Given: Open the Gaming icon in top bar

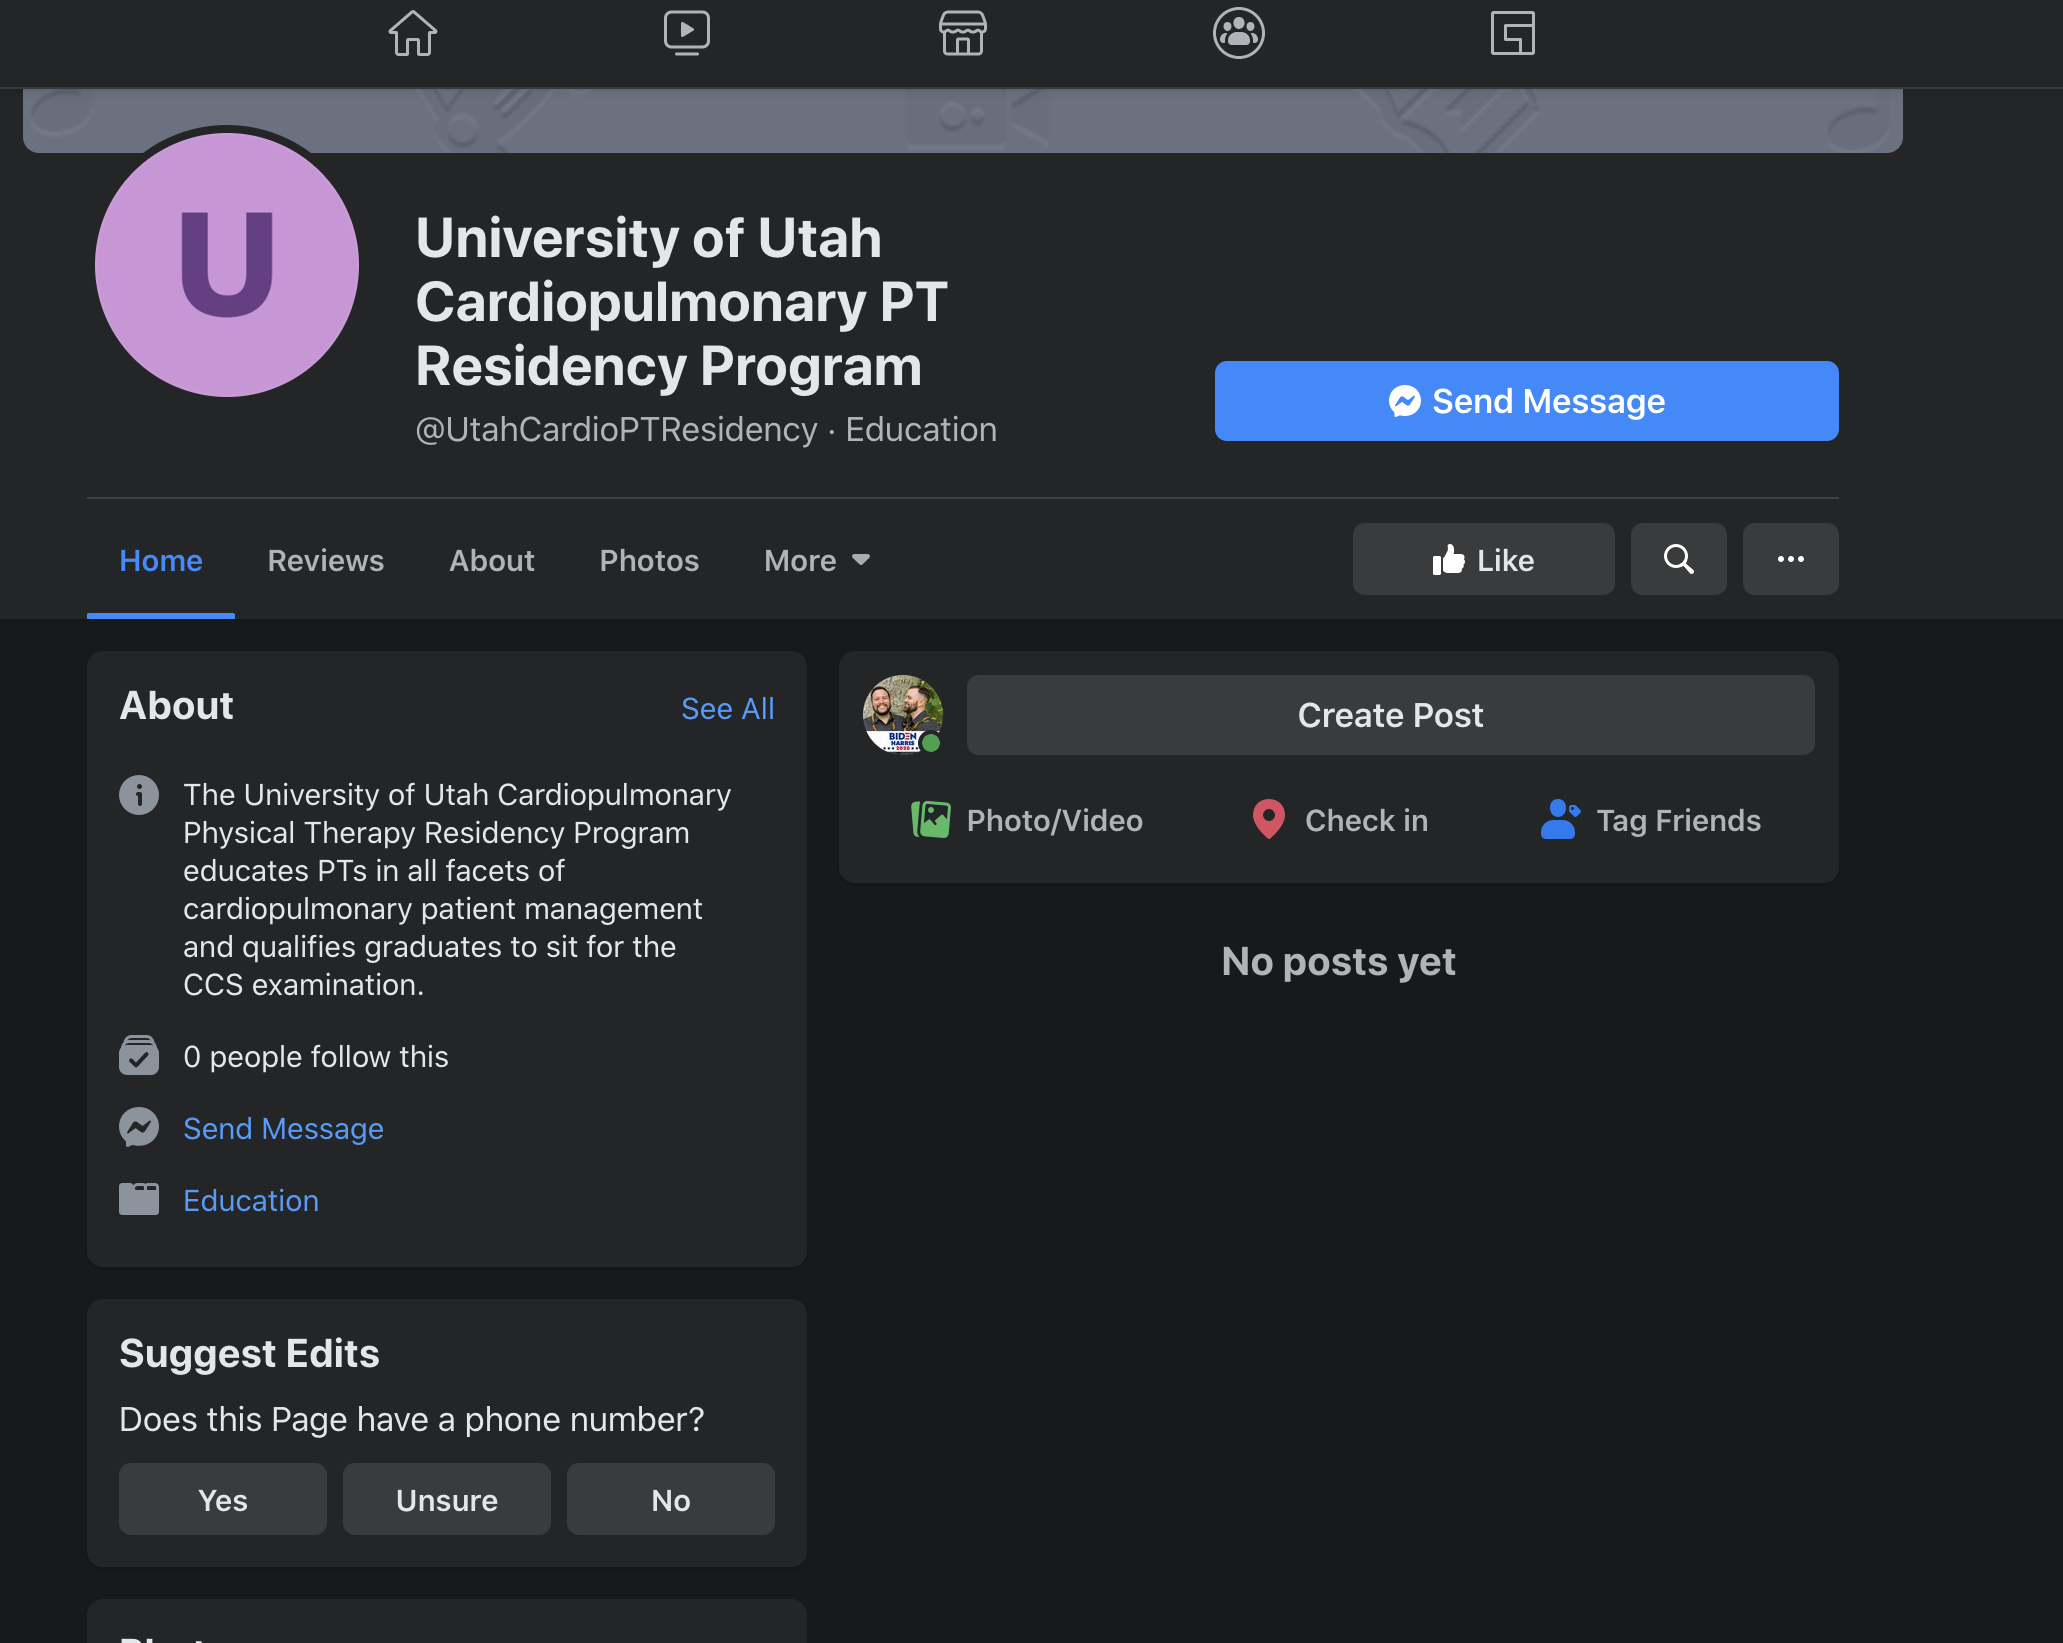Looking at the screenshot, I should (x=1513, y=33).
